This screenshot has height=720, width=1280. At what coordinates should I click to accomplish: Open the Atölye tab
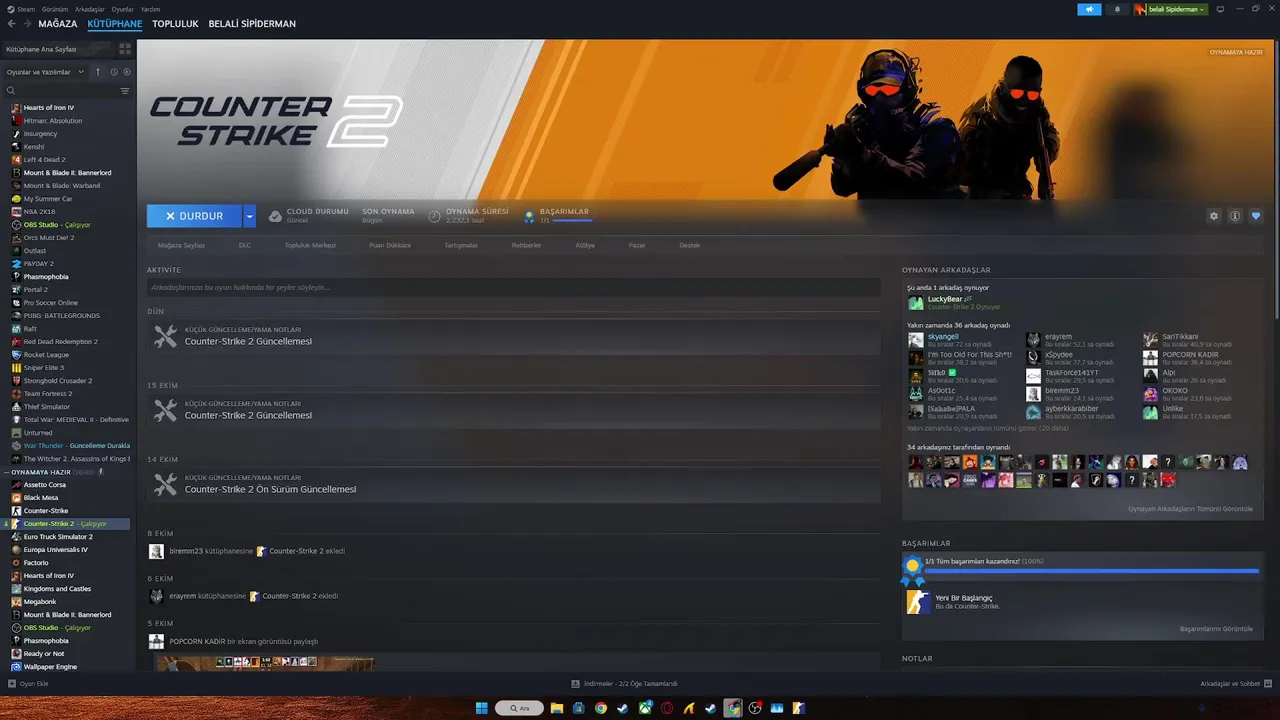click(585, 245)
